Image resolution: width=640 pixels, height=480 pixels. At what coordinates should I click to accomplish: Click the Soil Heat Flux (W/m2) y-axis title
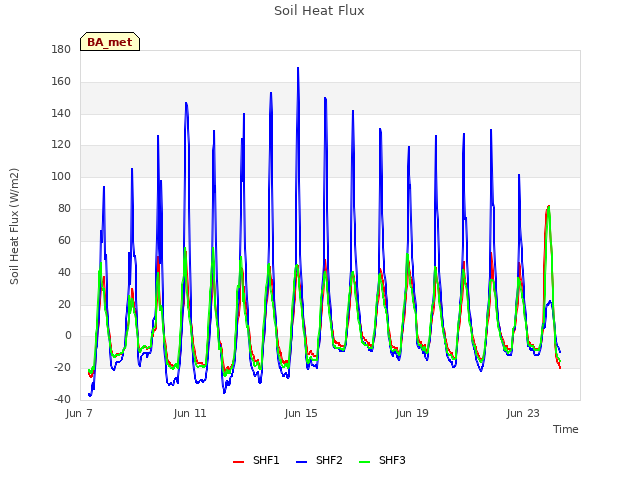tap(14, 226)
